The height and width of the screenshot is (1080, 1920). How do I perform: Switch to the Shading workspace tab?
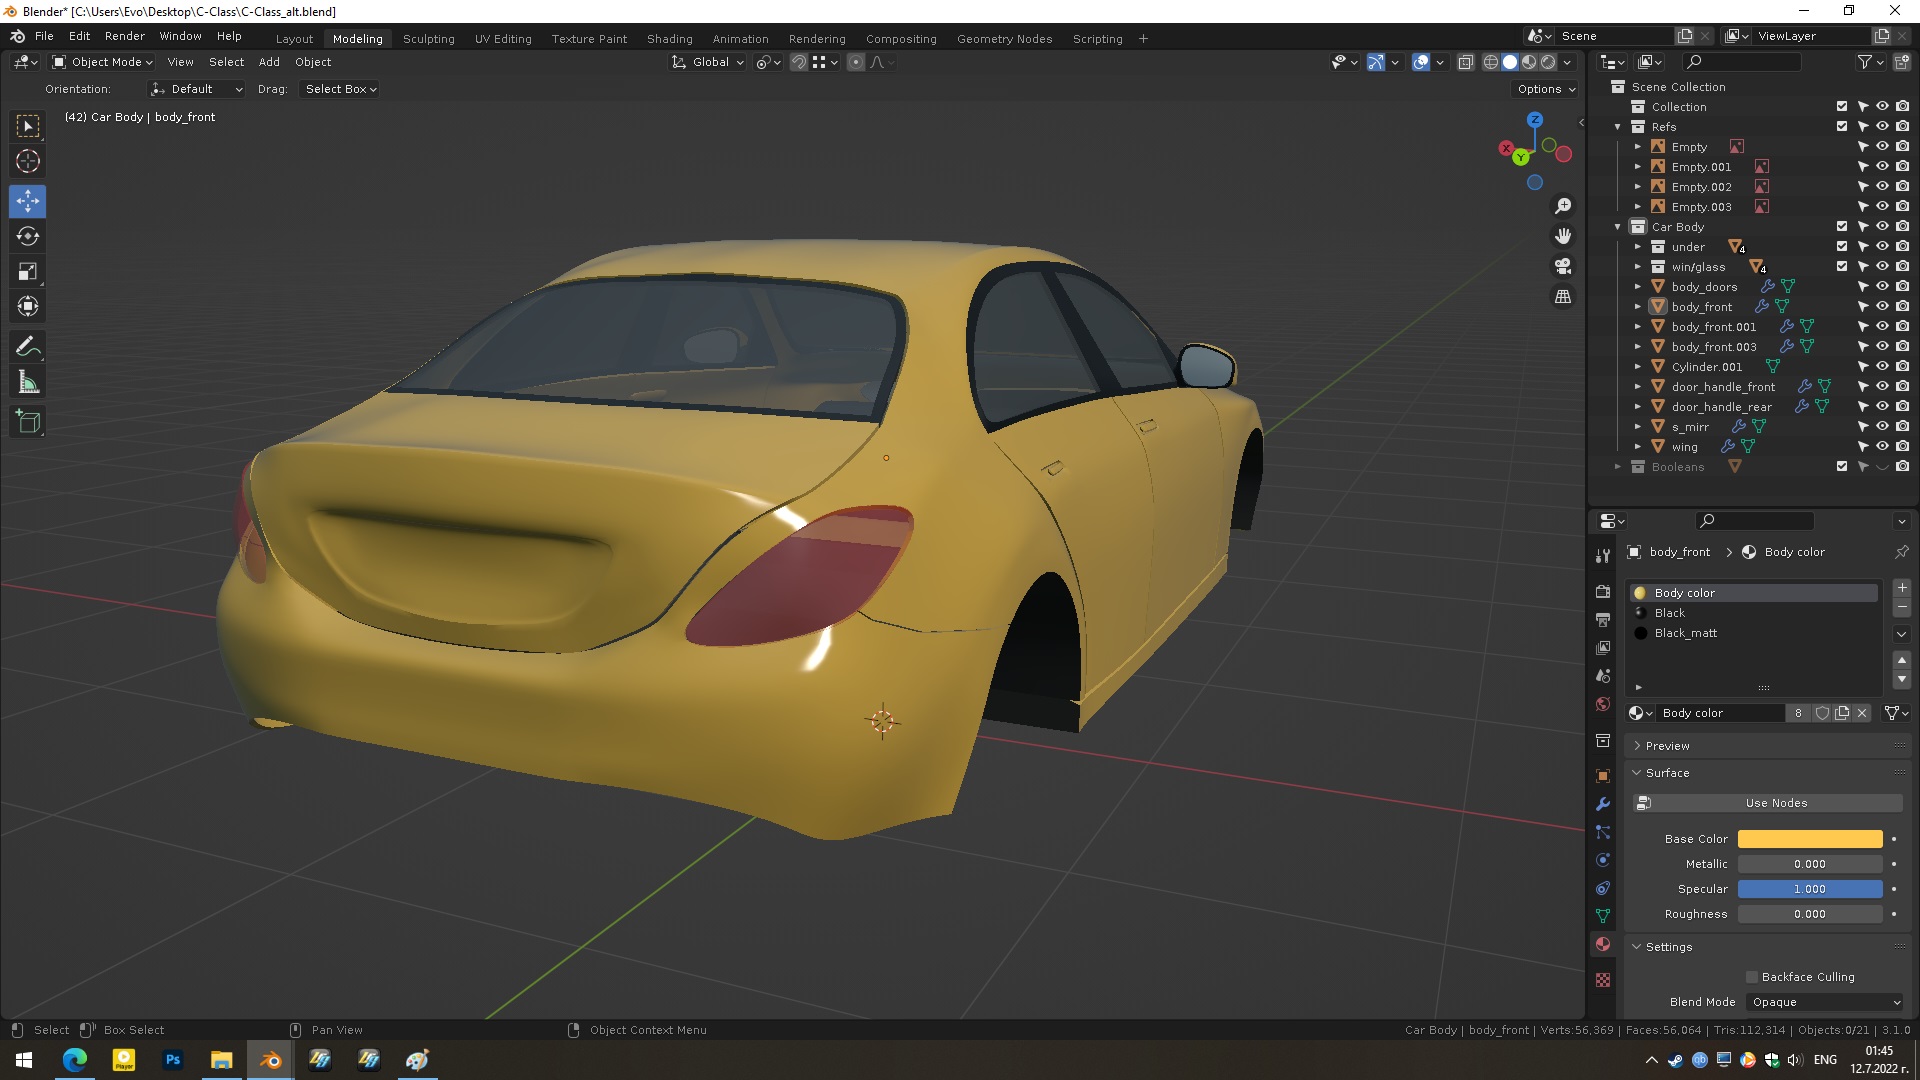click(669, 39)
